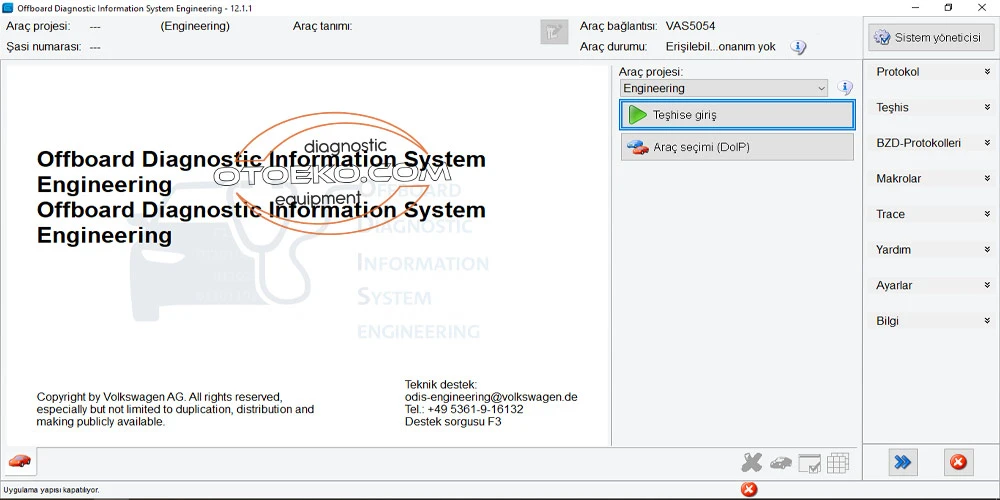Click the VAS5054 connection value
Viewport: 1000px width, 500px height.
tap(691, 26)
